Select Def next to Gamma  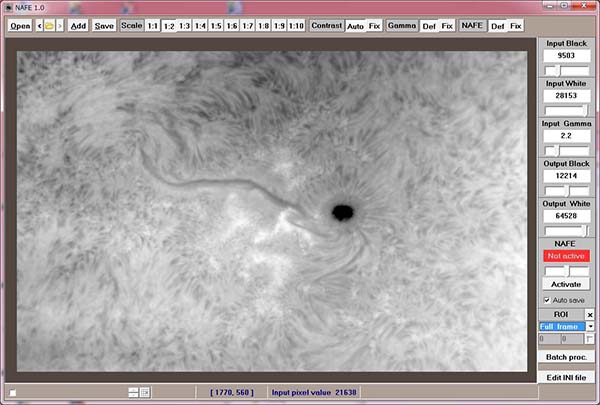click(429, 26)
